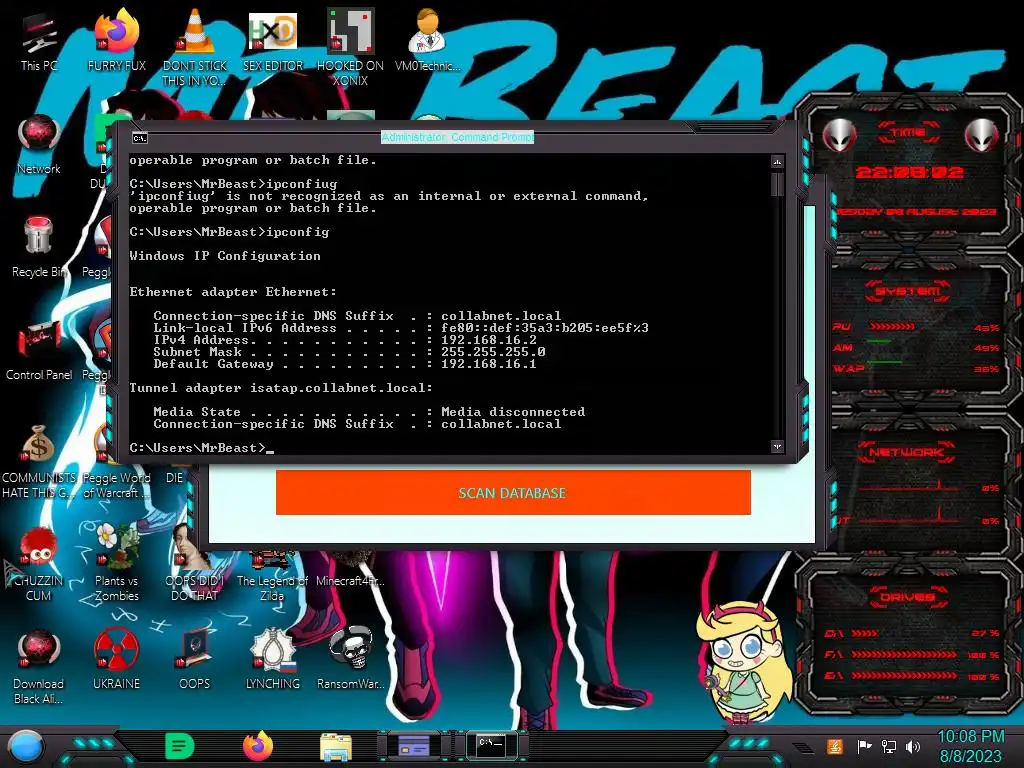The width and height of the screenshot is (1024, 768).
Task: Click the DRIVES widget header
Action: [x=907, y=597]
